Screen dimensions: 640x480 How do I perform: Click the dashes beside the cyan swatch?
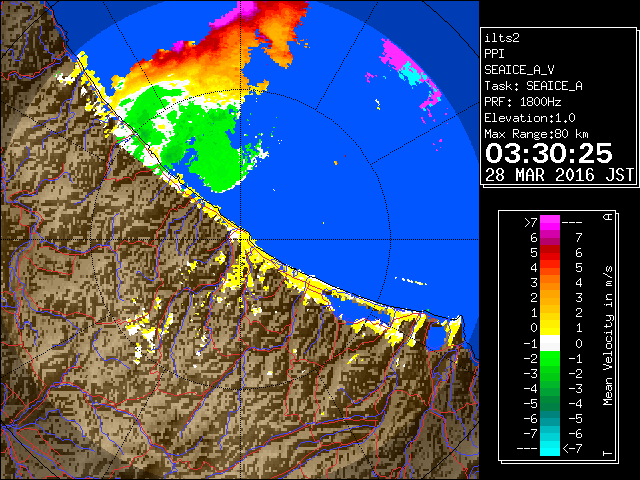[x=527, y=449]
